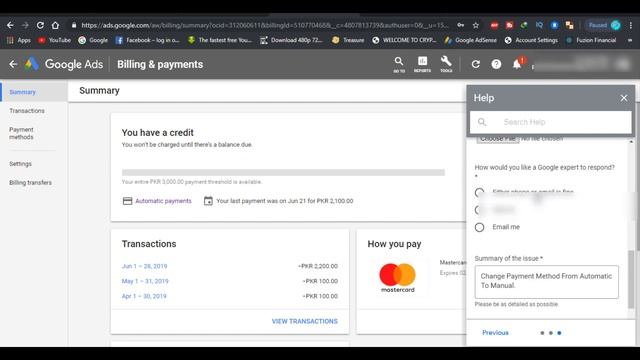Click the Search Help magnifier icon
Viewport: 640px width, 360px height.
(482, 122)
